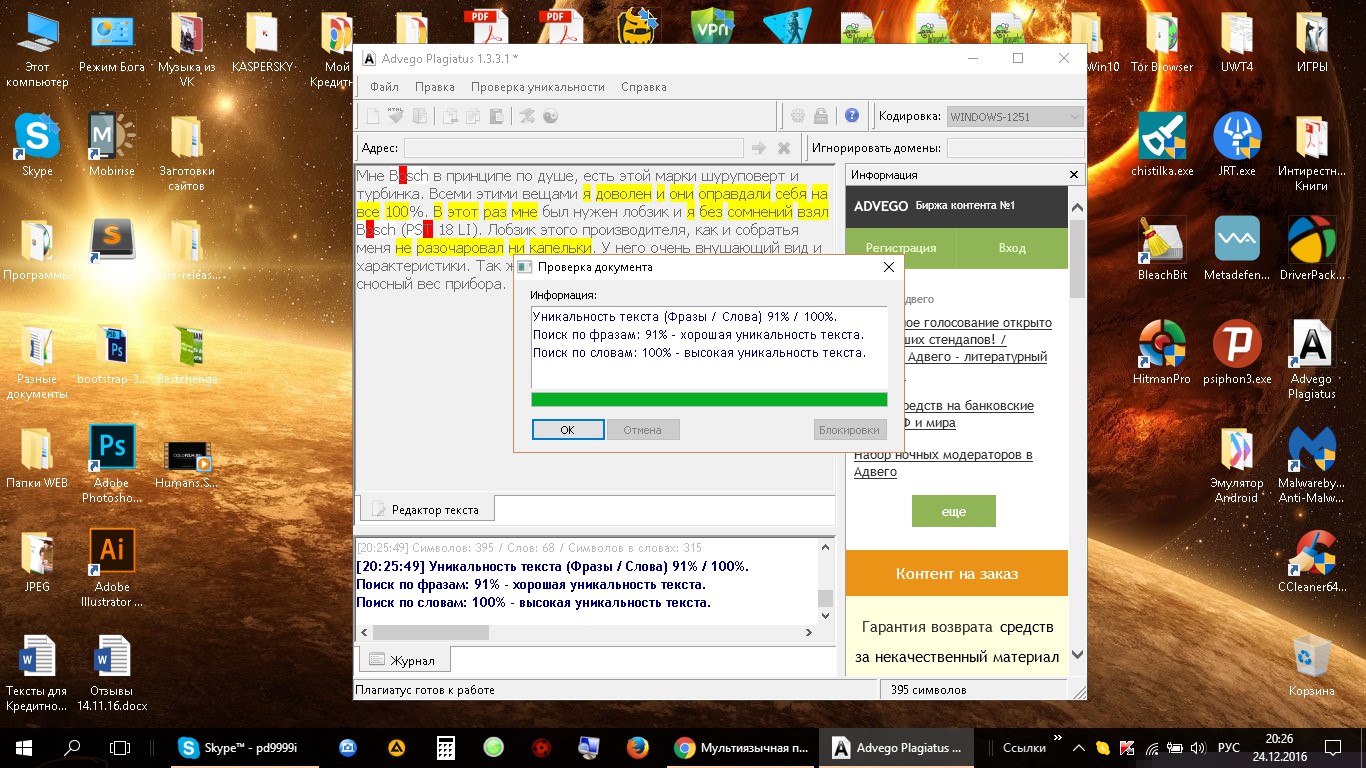Click the new document toolbar icon

(x=372, y=116)
